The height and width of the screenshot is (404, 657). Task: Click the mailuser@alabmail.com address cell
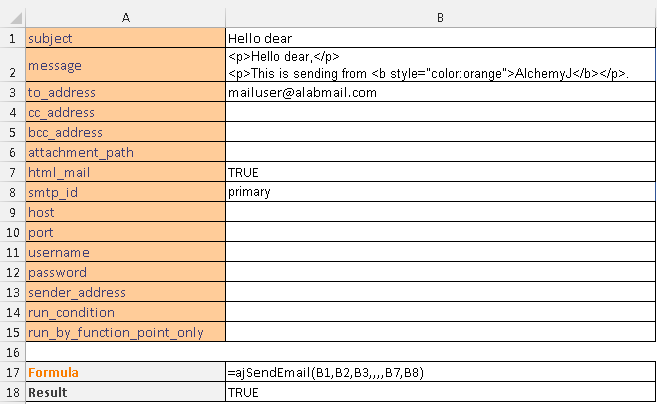point(440,92)
